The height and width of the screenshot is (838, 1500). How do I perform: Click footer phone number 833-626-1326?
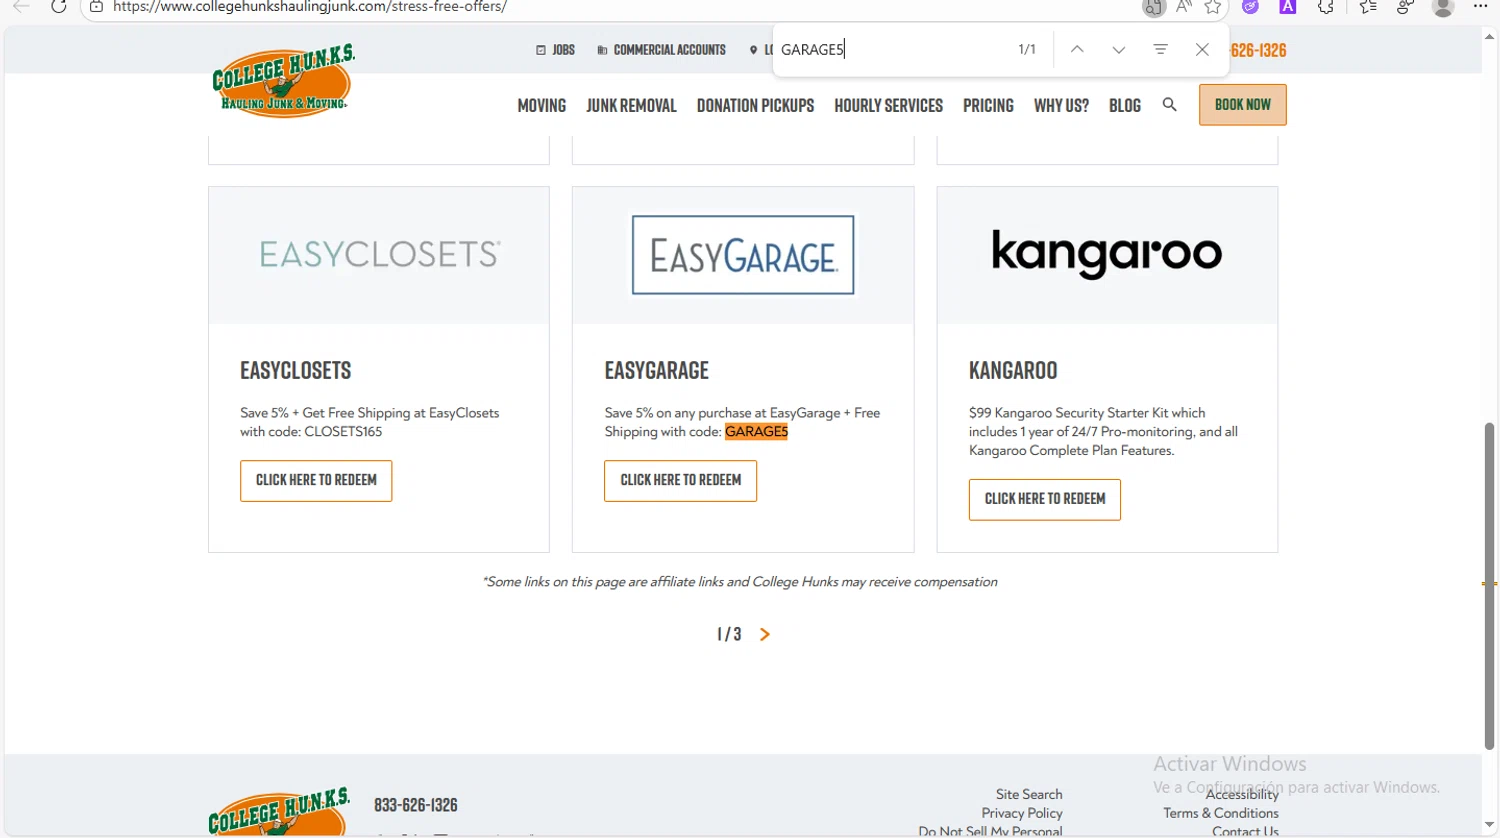416,805
